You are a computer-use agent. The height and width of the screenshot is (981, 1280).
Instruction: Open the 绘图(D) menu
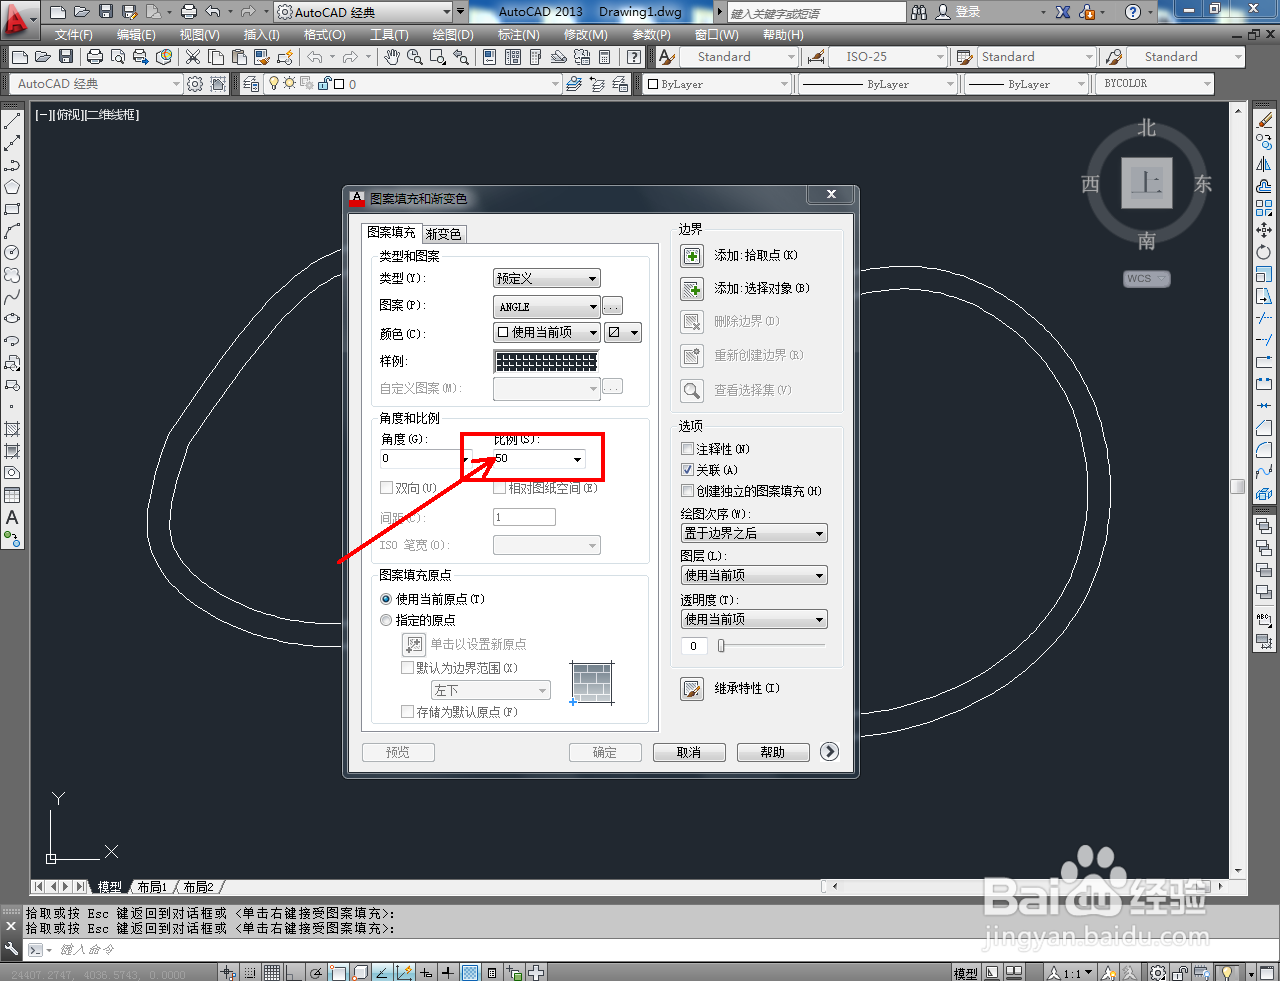453,35
